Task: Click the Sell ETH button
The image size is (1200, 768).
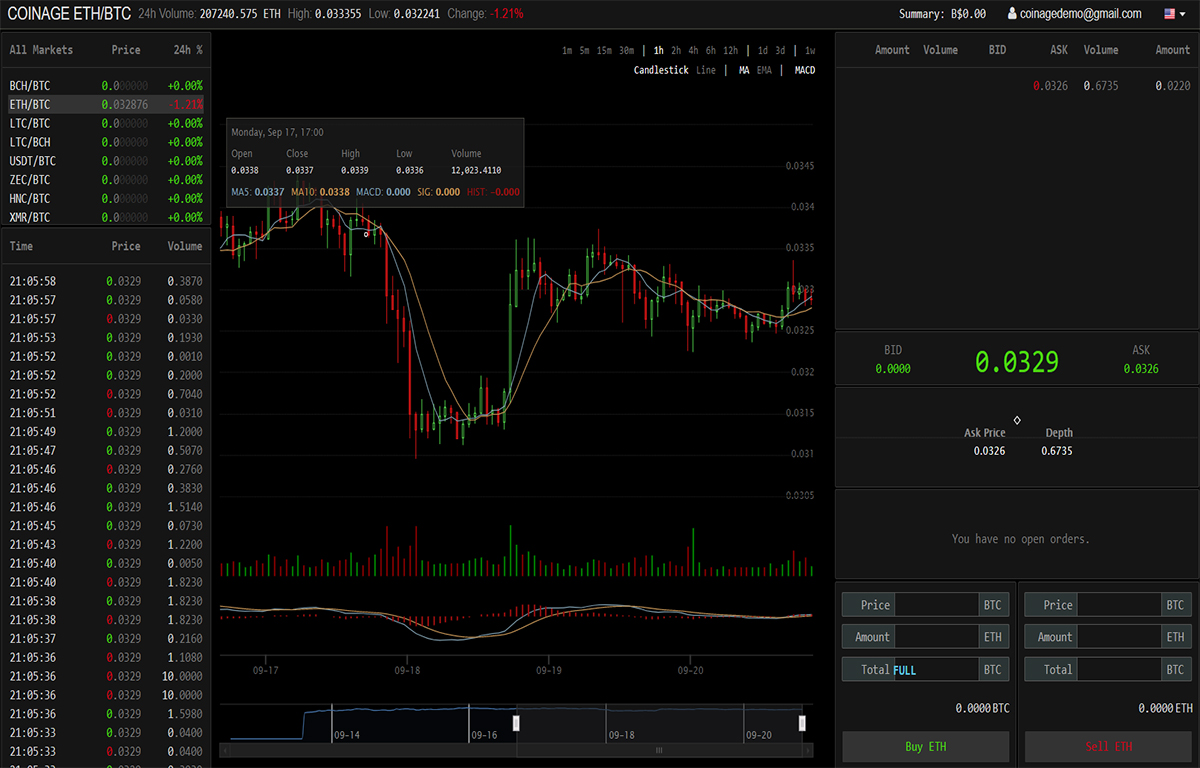Action: (1108, 747)
